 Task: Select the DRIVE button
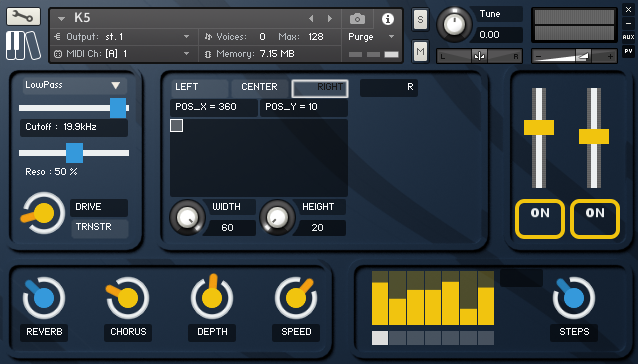click(x=99, y=207)
